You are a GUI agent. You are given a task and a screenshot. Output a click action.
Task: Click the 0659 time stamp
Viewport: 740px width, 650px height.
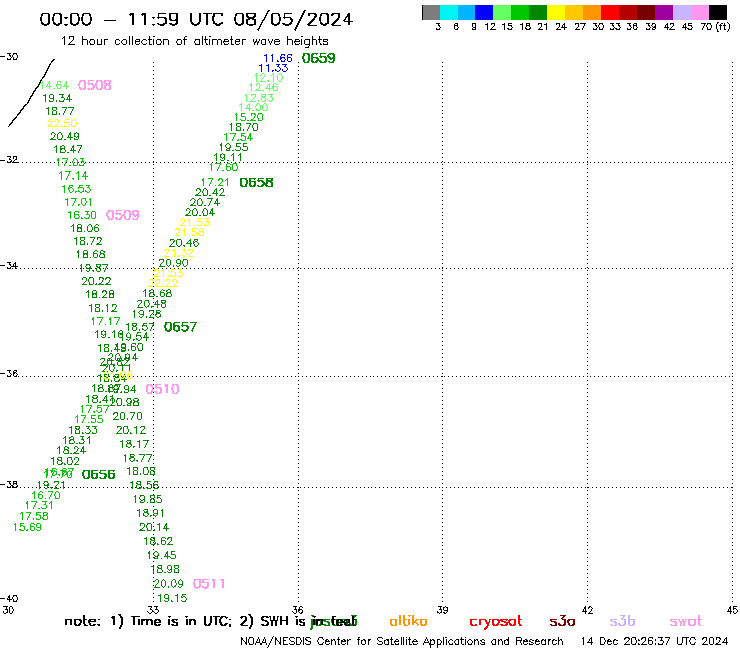319,58
